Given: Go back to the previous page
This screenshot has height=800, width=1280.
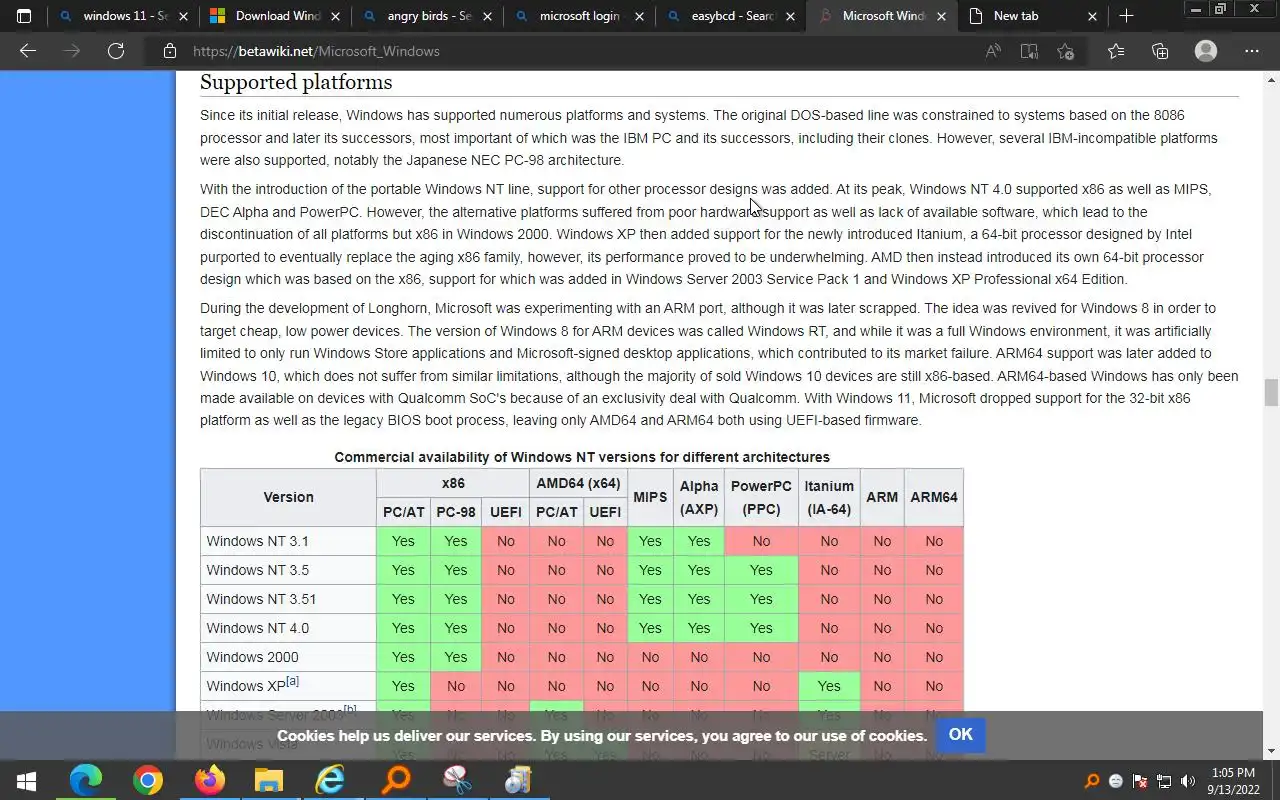Looking at the screenshot, I should coord(28,51).
